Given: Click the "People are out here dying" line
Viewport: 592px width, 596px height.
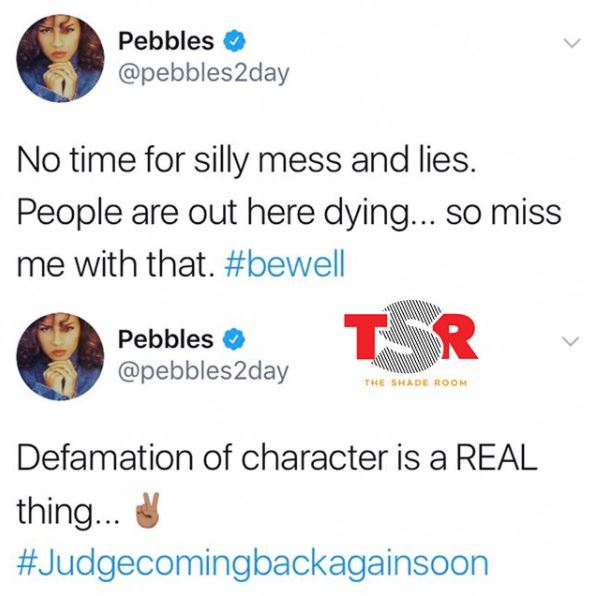Looking at the screenshot, I should tap(289, 213).
